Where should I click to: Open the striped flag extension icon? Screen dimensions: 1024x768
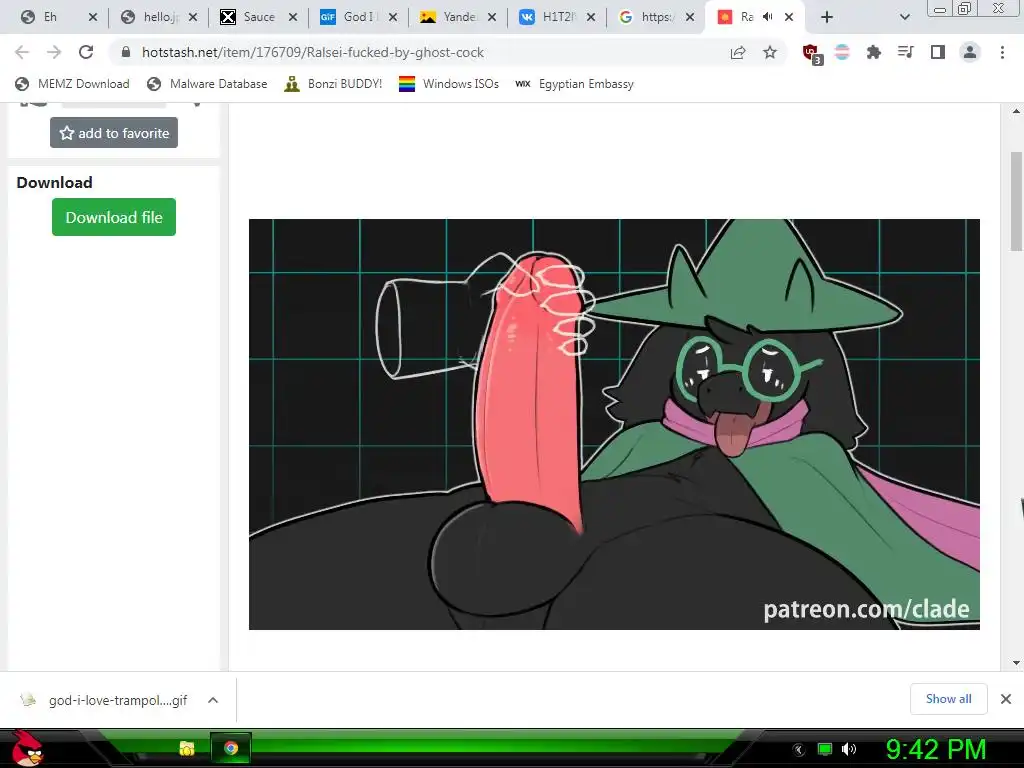pos(842,52)
